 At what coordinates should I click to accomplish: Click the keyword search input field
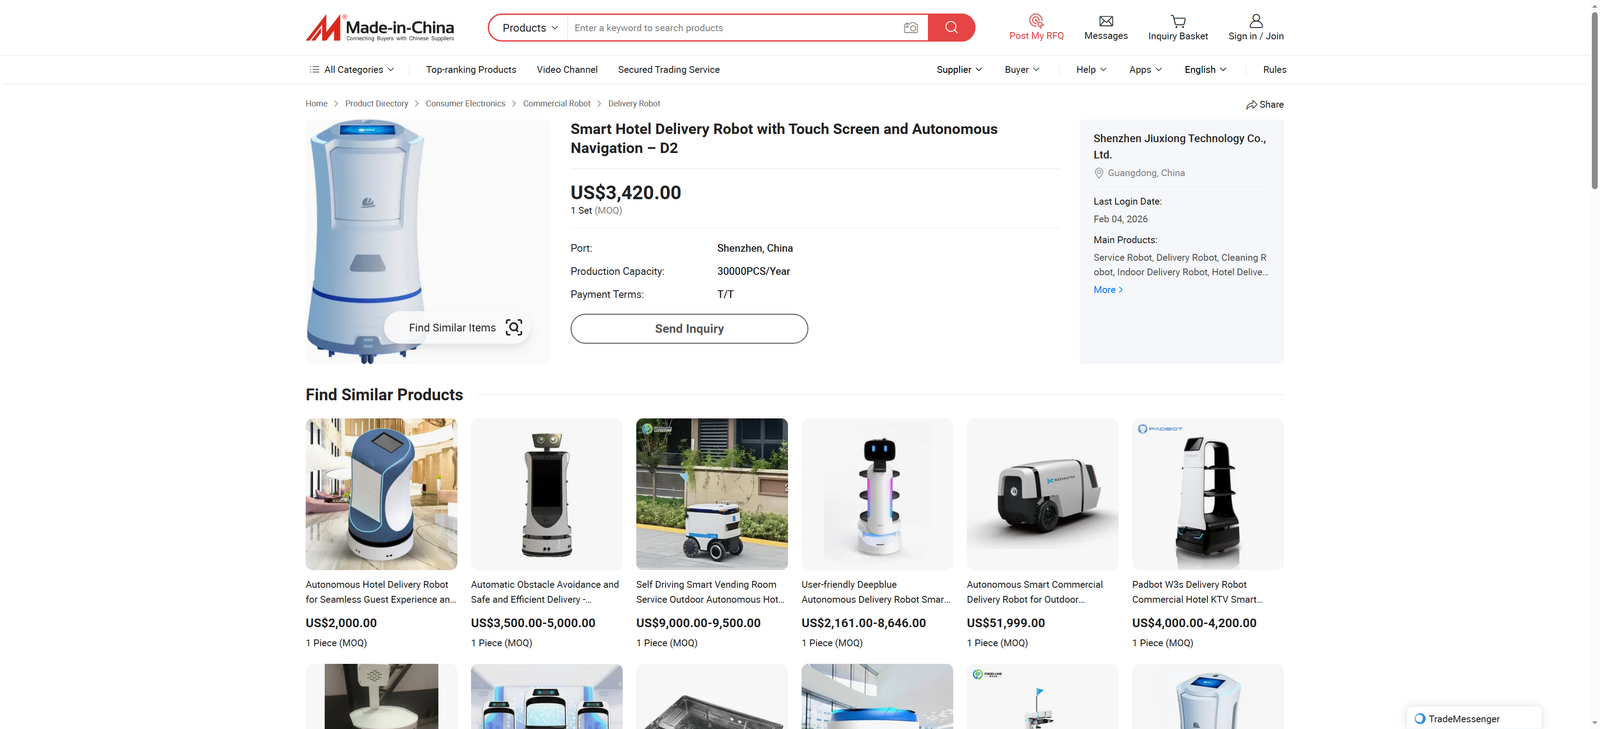[735, 28]
